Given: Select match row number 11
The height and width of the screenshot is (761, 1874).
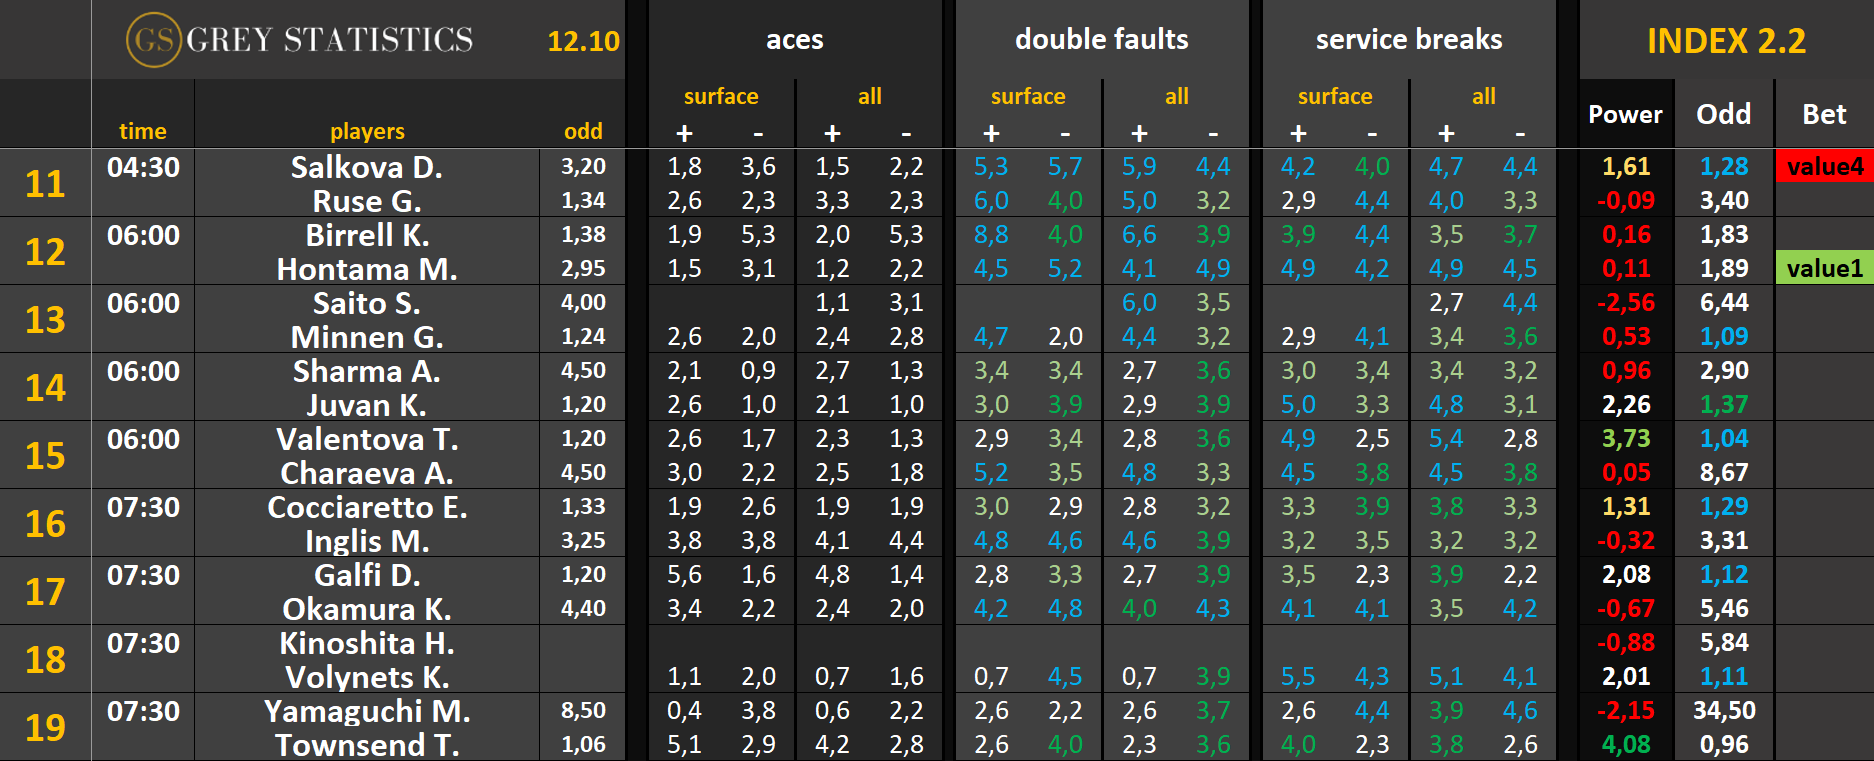Looking at the screenshot, I should [x=45, y=184].
